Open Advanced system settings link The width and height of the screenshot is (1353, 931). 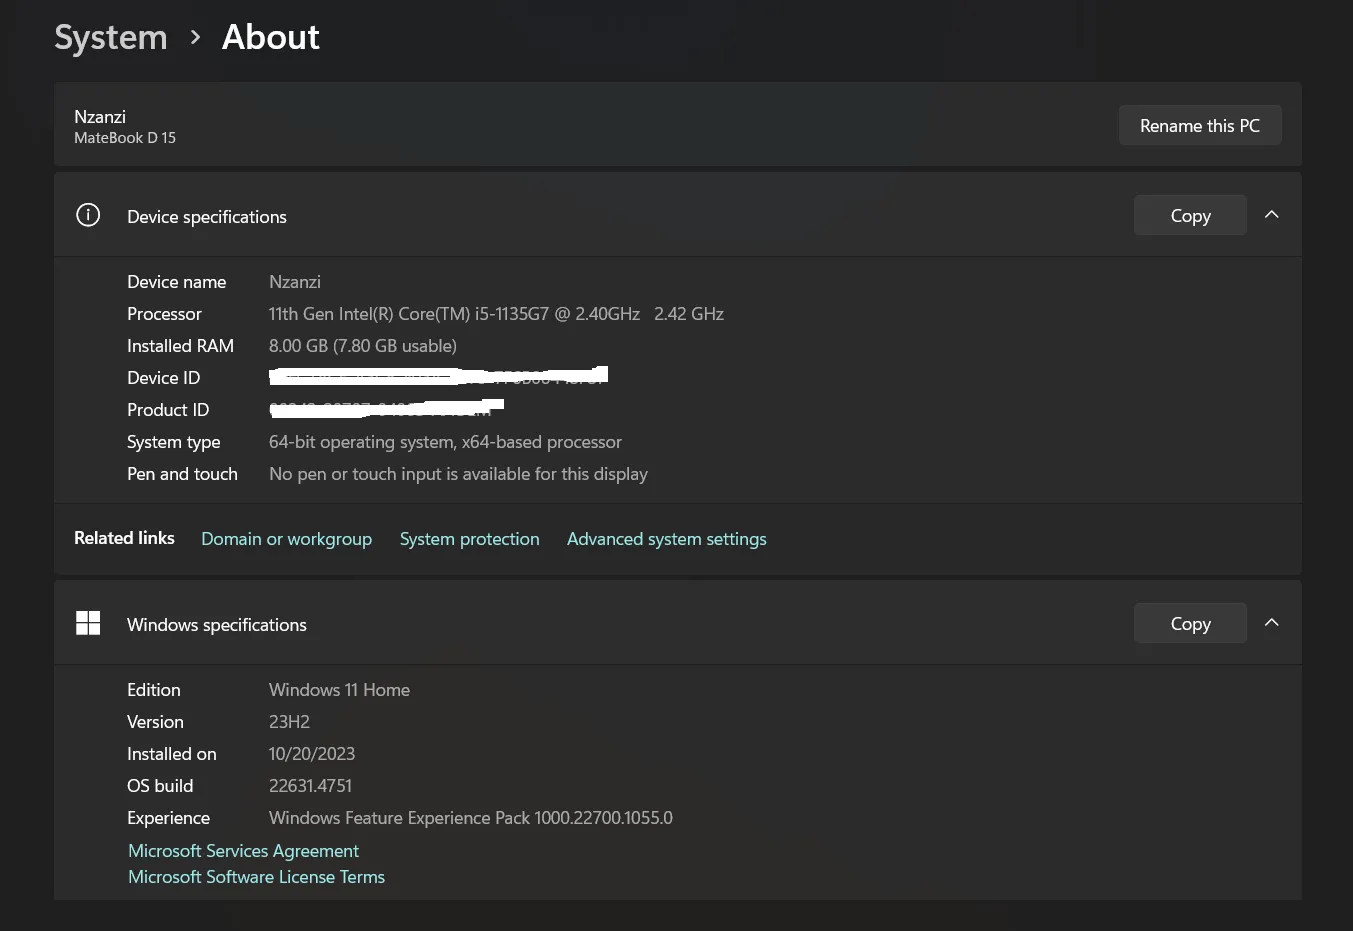(667, 539)
